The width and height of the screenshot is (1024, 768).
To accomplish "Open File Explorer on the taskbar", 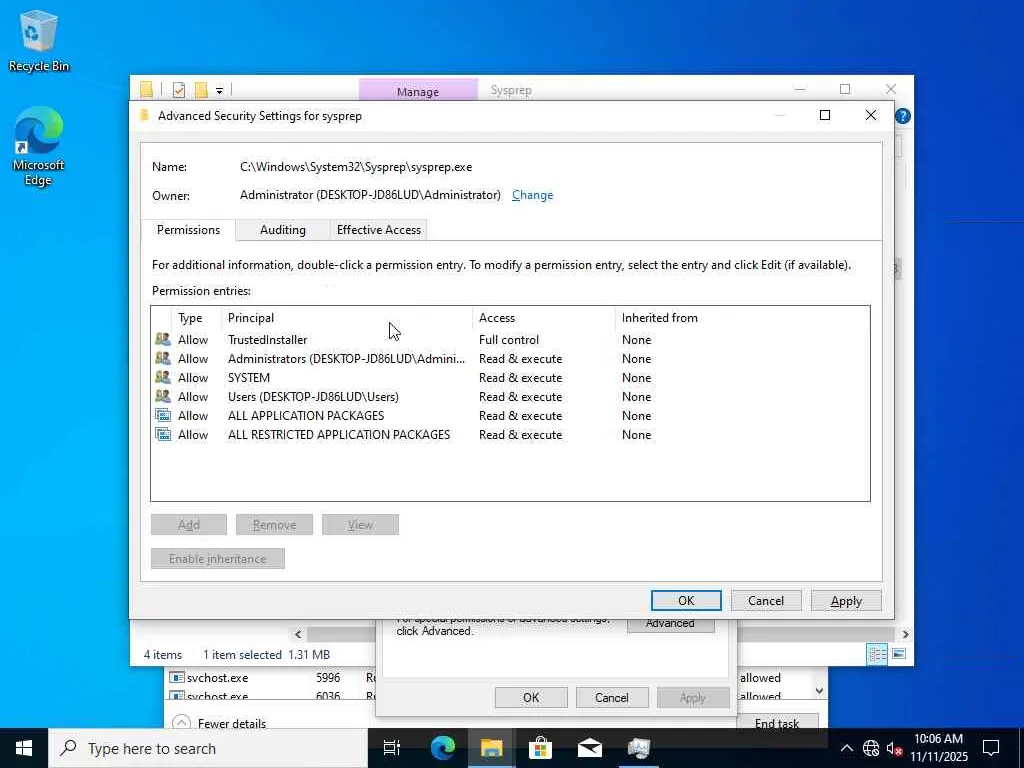I will point(491,748).
